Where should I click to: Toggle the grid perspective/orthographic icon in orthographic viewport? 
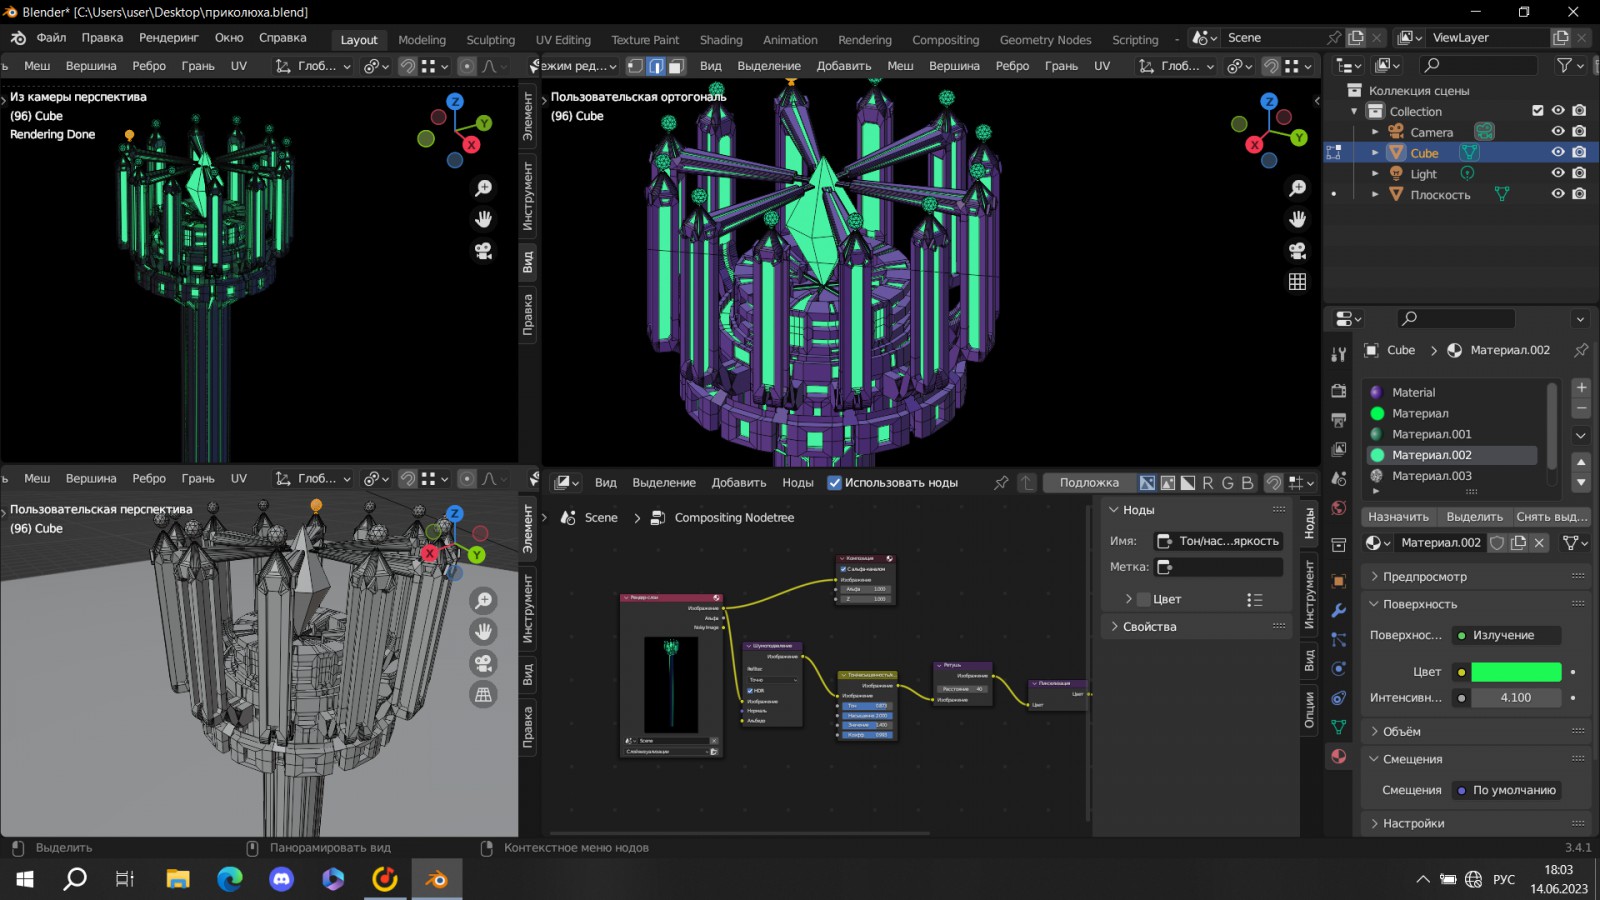coord(1298,282)
